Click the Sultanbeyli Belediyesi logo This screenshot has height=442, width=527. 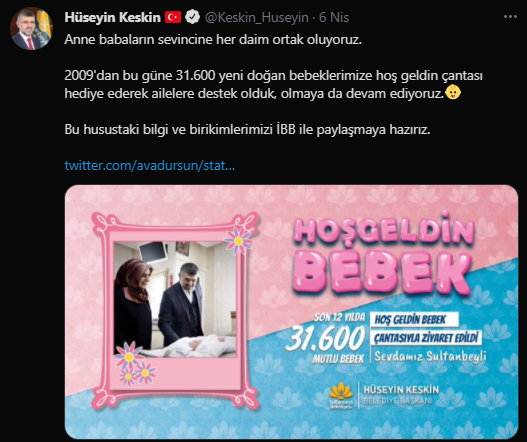point(341,396)
